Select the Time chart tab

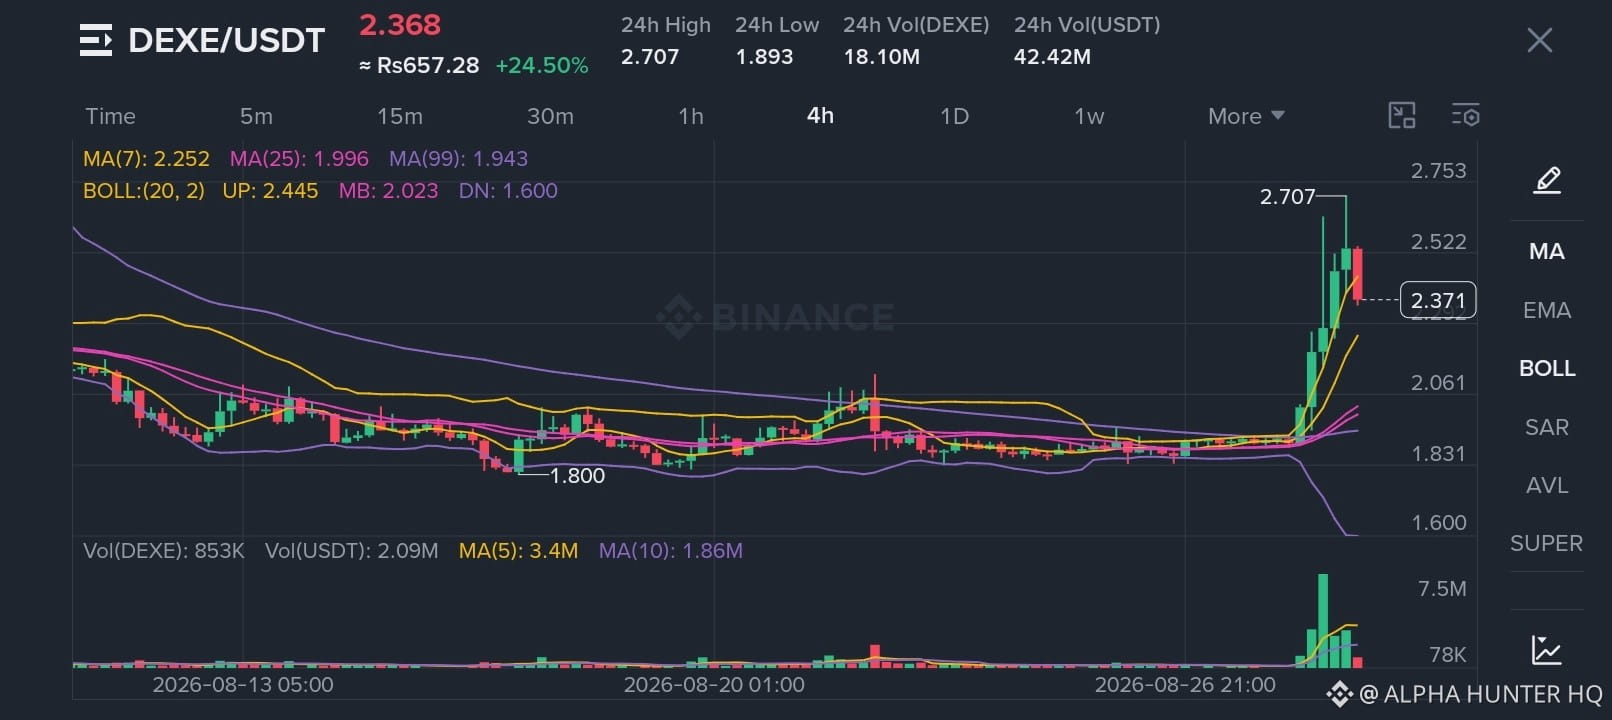110,116
